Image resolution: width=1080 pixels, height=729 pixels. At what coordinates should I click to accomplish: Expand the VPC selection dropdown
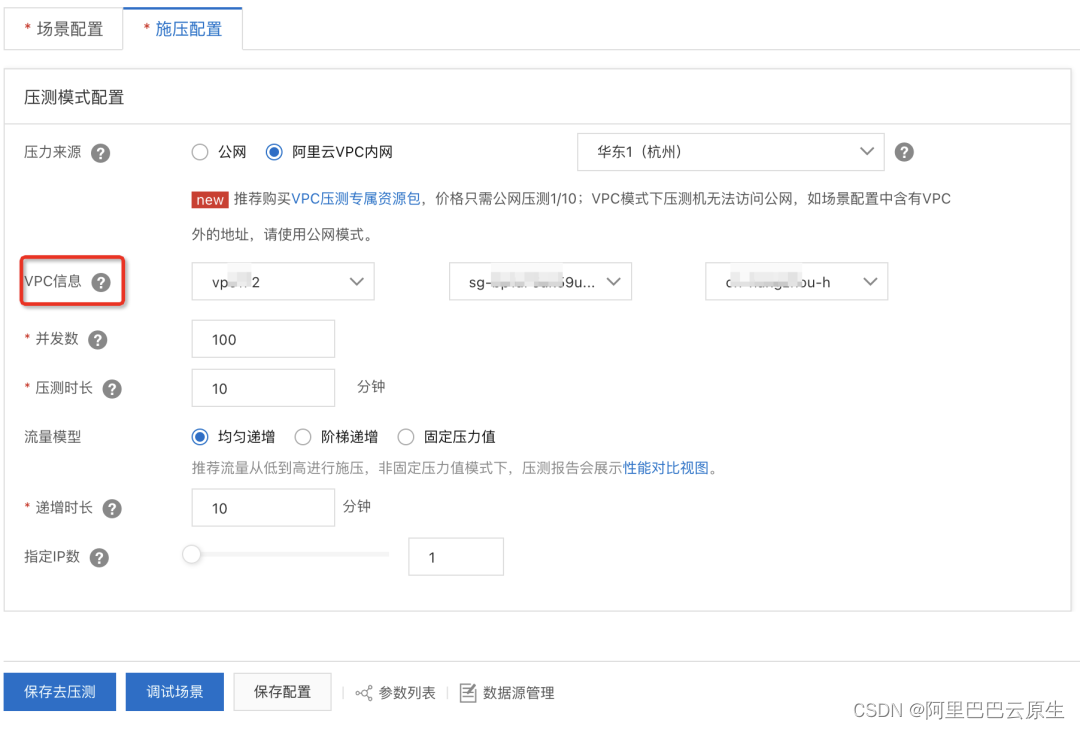click(x=282, y=281)
